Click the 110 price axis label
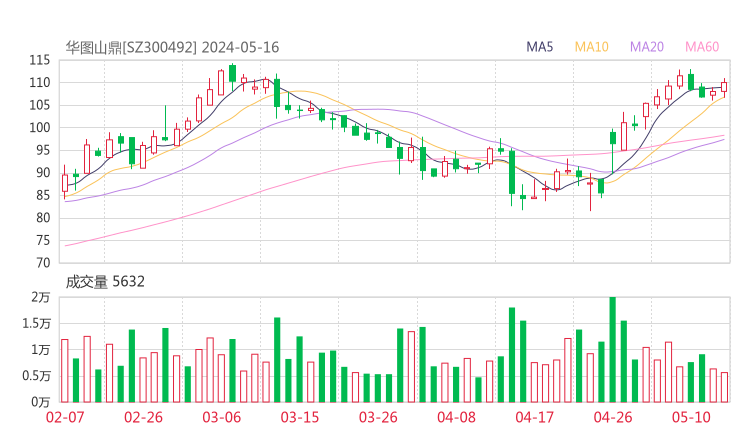 [x=40, y=83]
